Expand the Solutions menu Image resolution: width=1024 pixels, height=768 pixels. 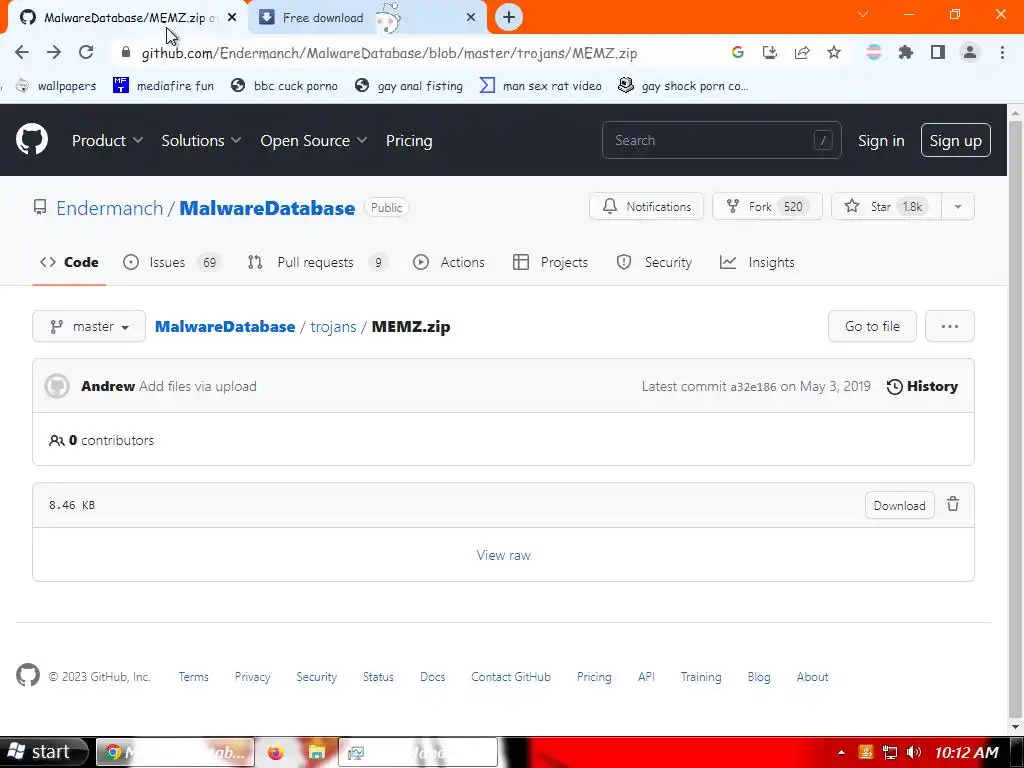(201, 140)
